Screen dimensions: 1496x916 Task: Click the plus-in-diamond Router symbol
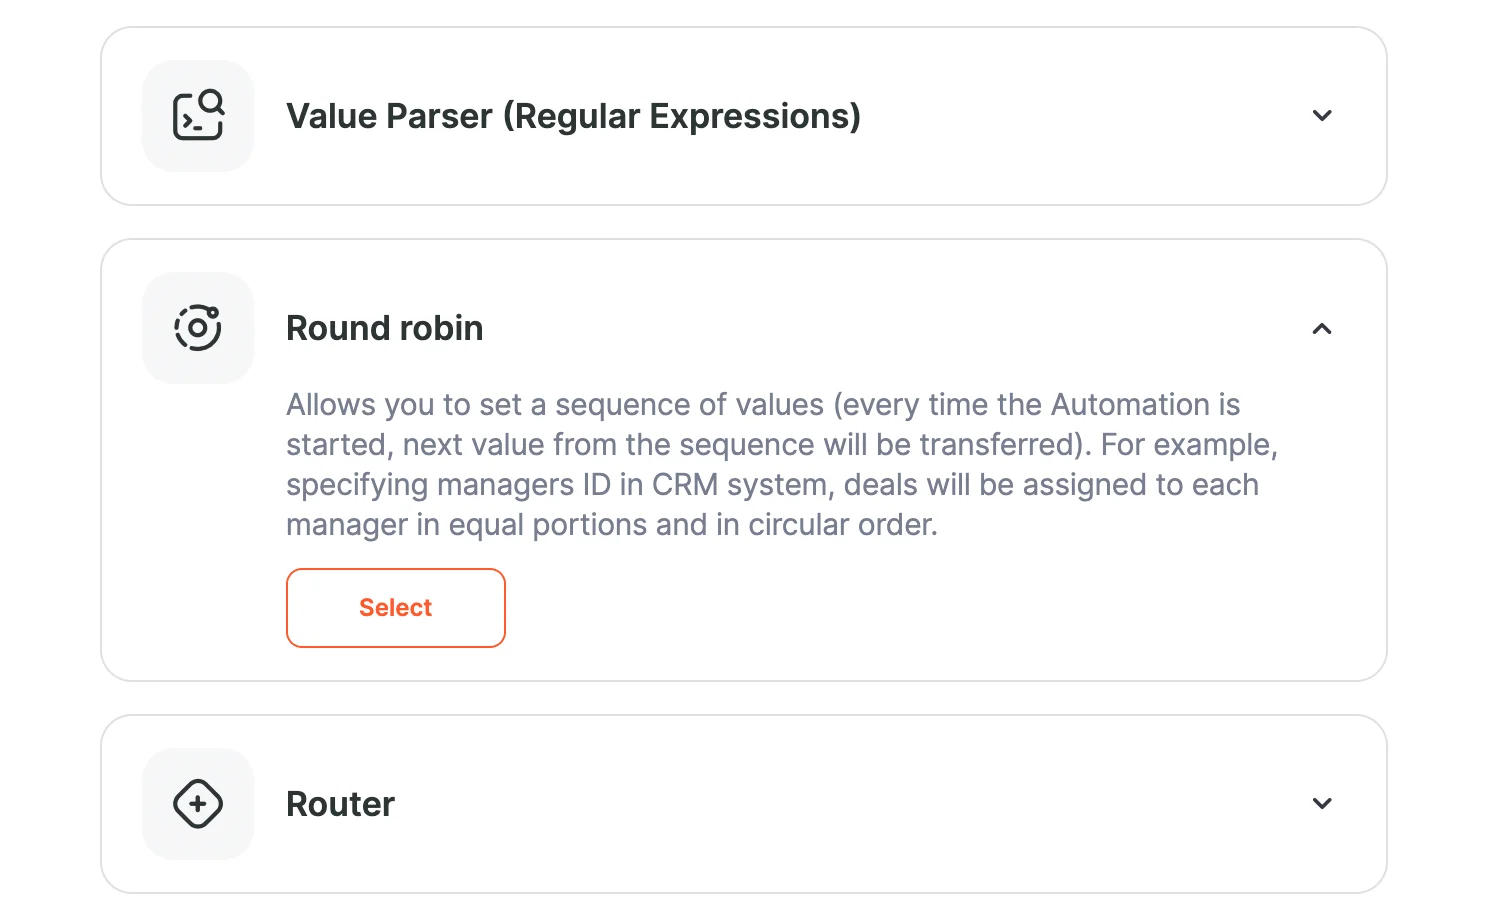click(198, 803)
